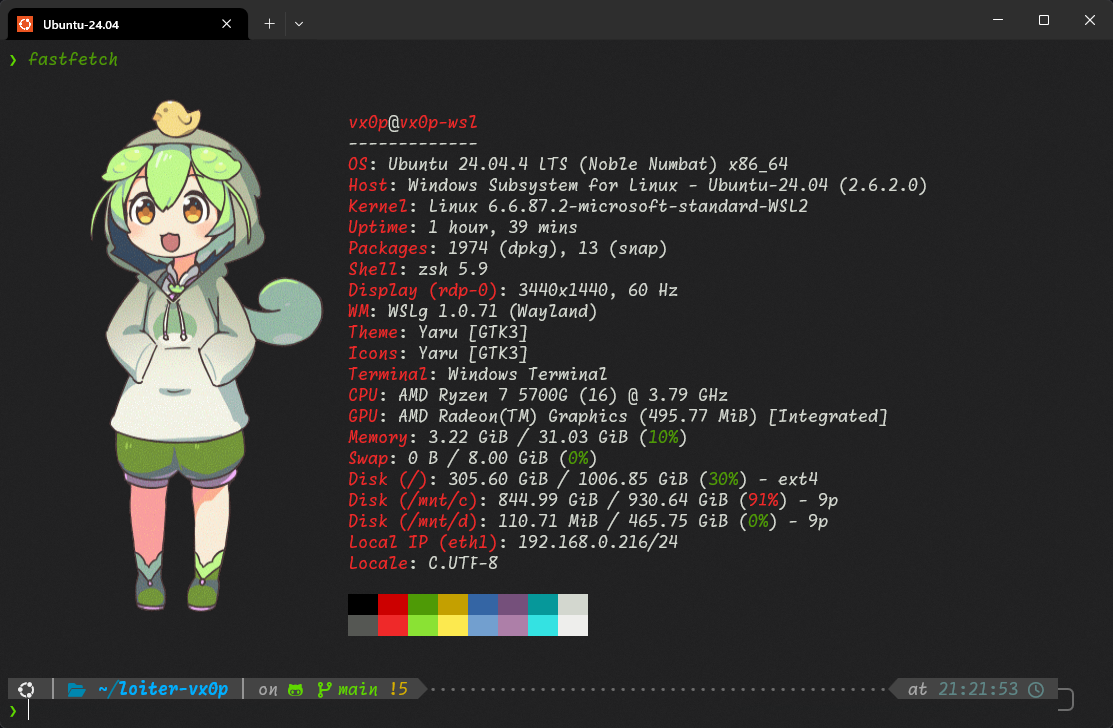Click the Disk (/) ext4 line
Viewport: 1113px width, 728px height.
pyautogui.click(x=583, y=480)
